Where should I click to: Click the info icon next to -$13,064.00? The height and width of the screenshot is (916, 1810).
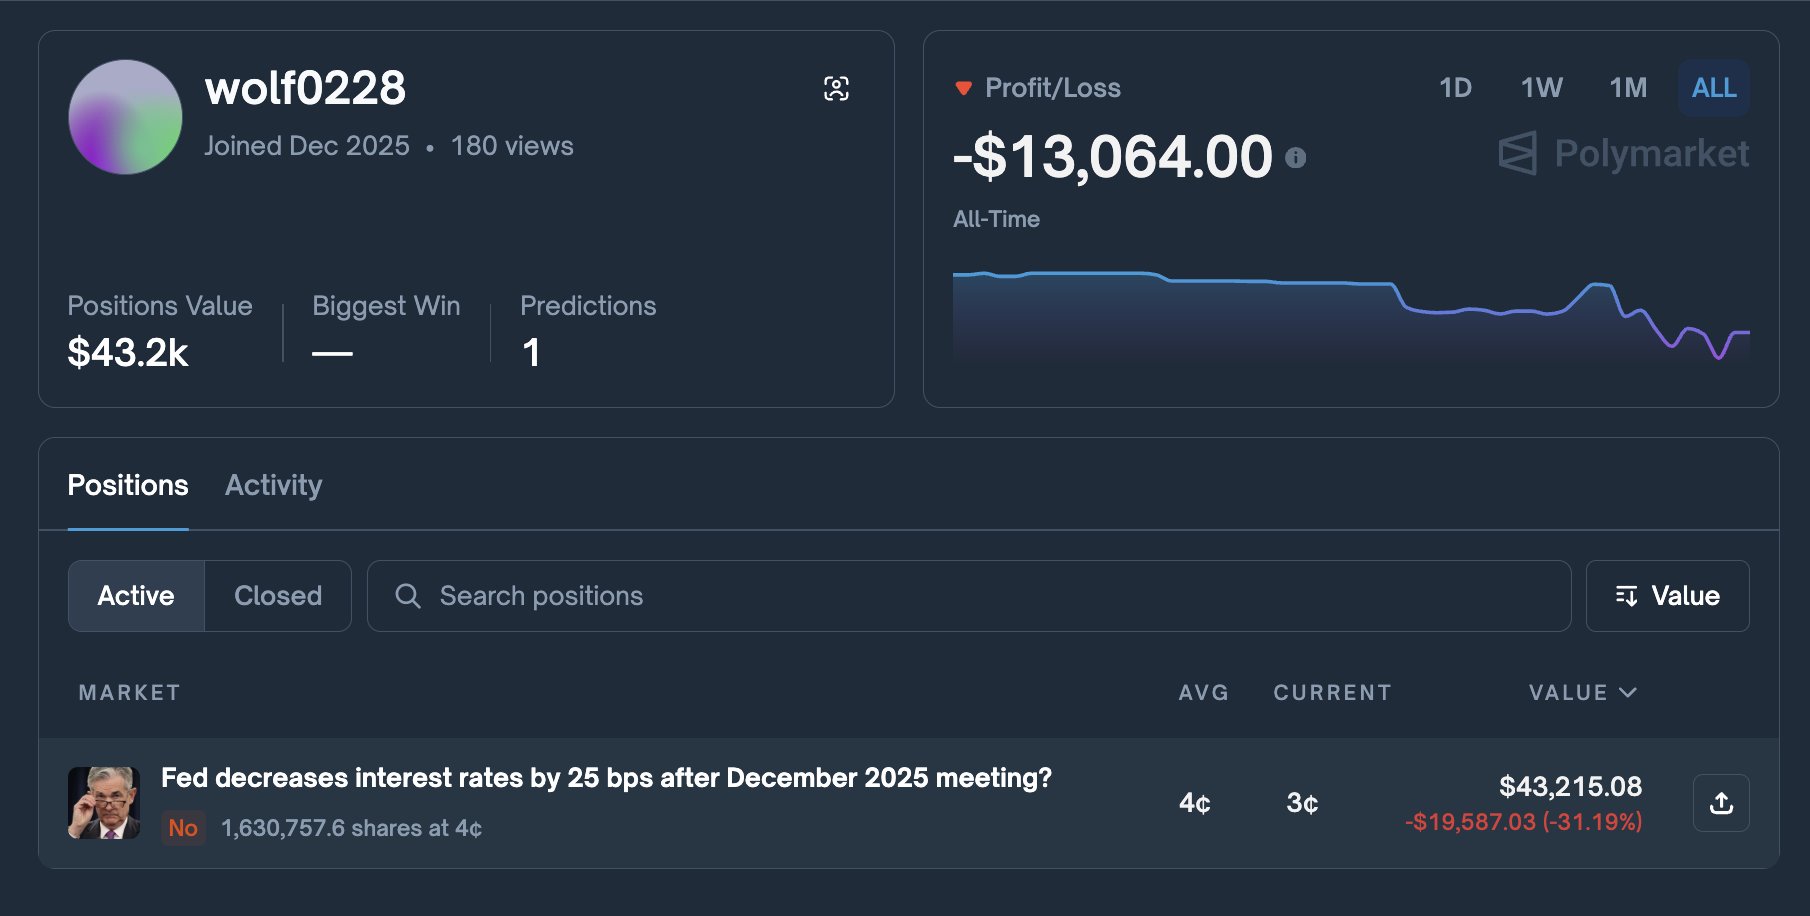pos(1295,158)
